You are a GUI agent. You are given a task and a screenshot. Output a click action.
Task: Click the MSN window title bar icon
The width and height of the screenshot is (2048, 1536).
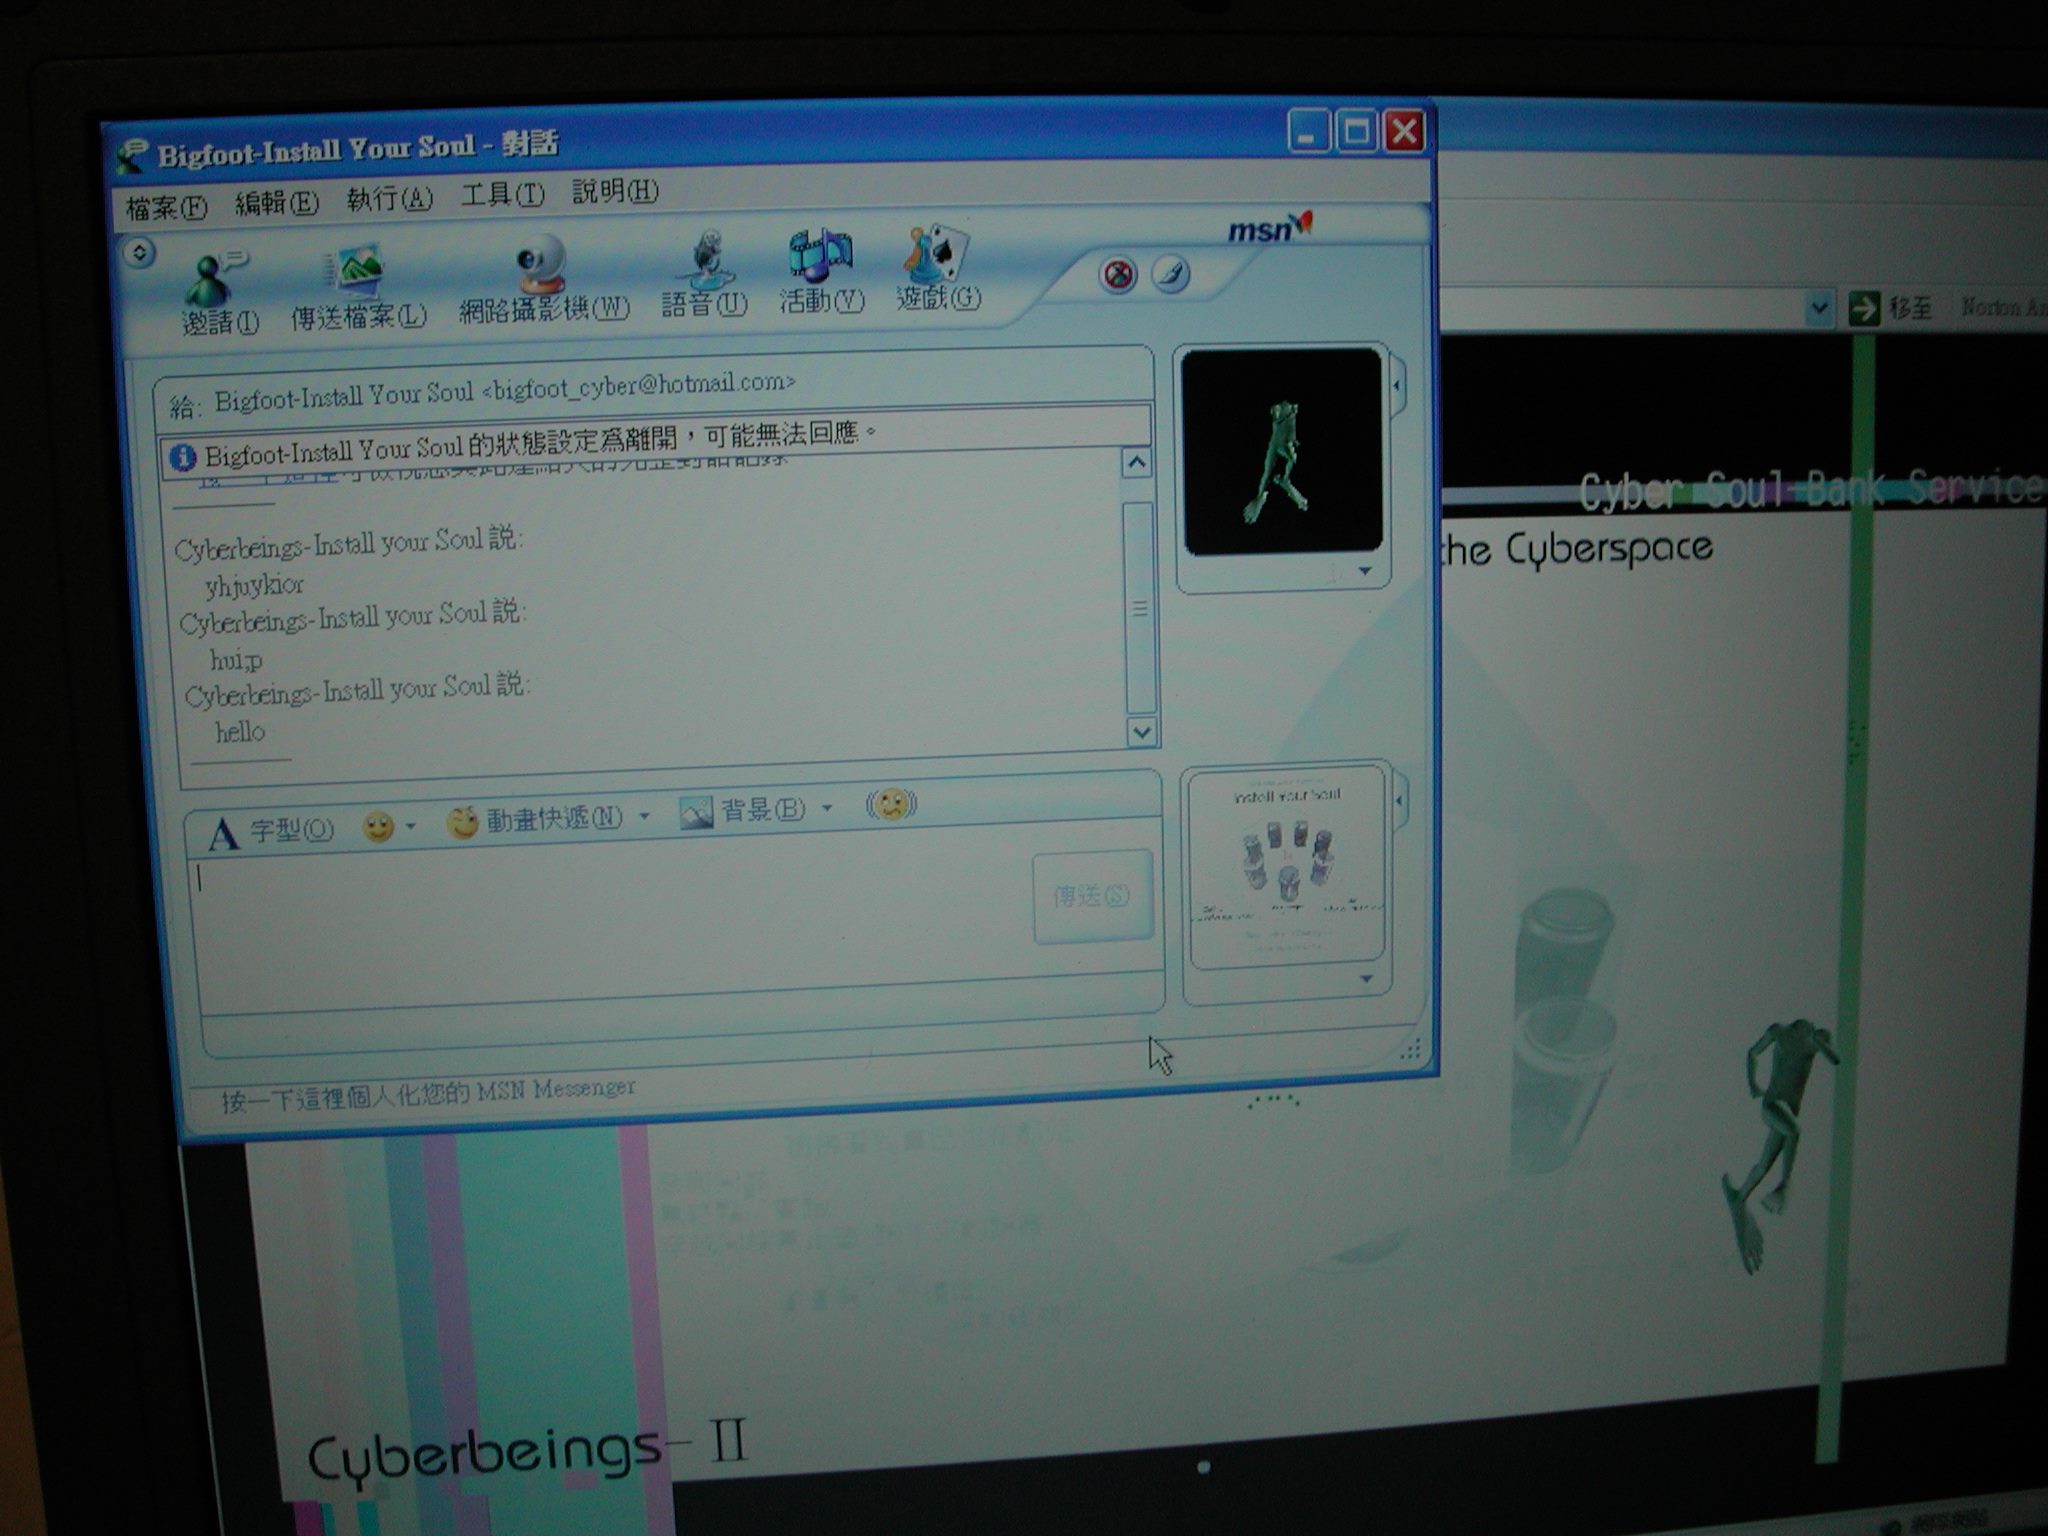(132, 156)
